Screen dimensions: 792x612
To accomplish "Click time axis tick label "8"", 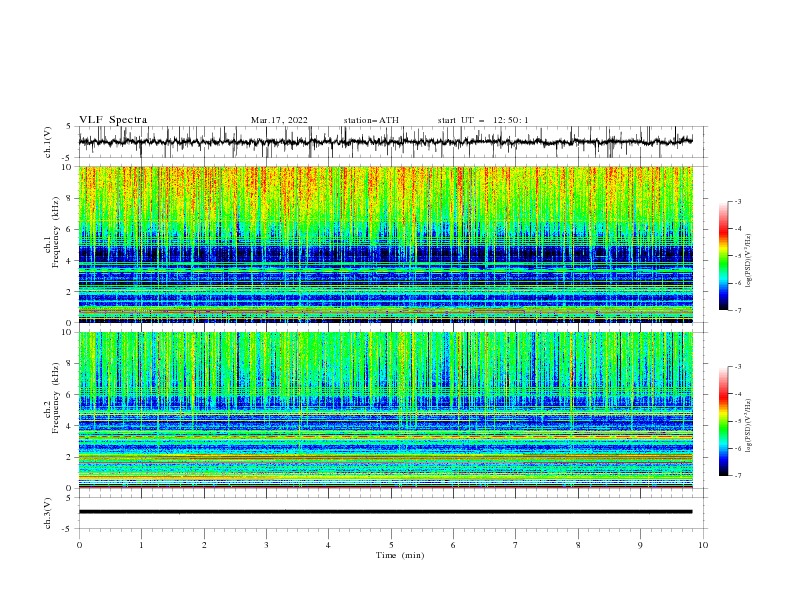I will pos(578,545).
